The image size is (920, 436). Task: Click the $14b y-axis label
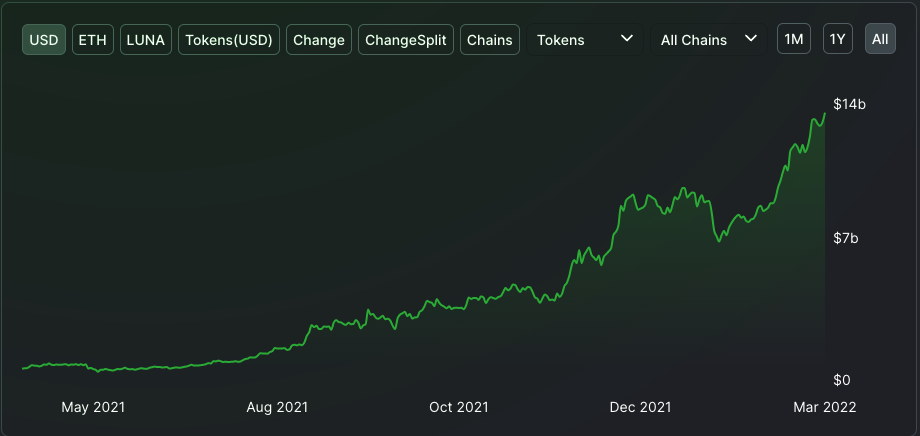[850, 104]
